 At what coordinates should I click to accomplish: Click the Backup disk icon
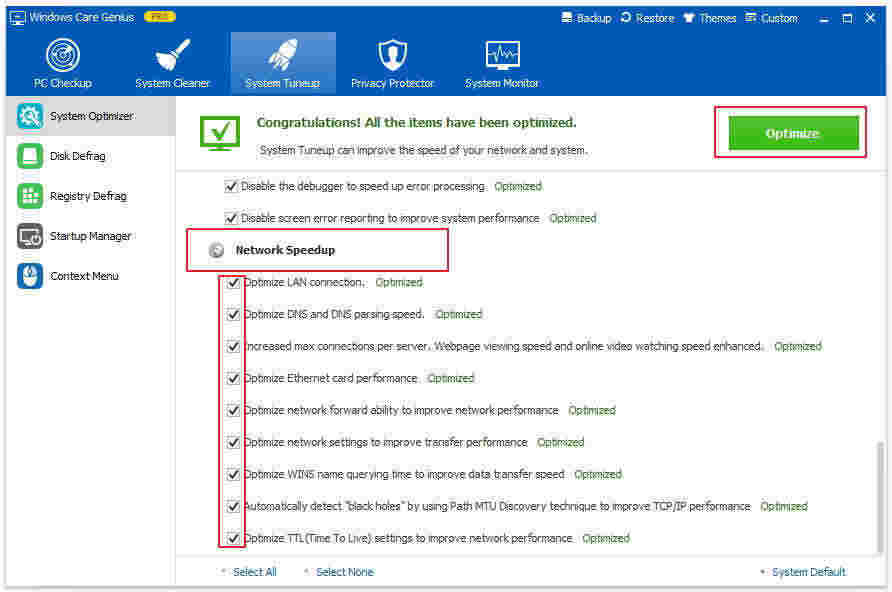pos(567,18)
